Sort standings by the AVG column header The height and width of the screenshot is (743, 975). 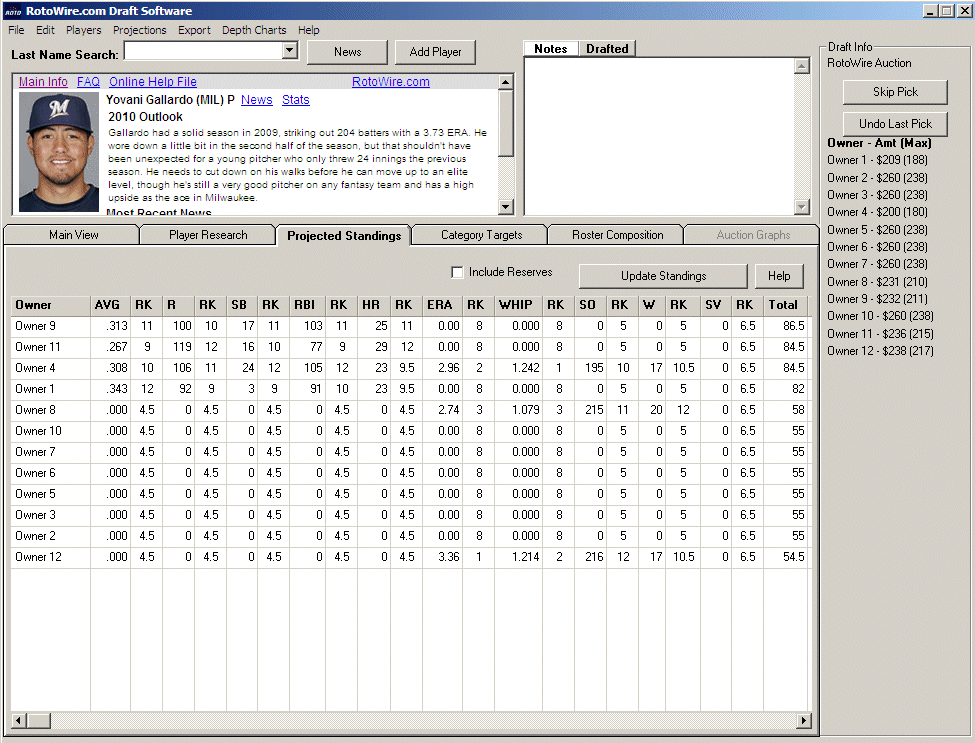point(110,305)
